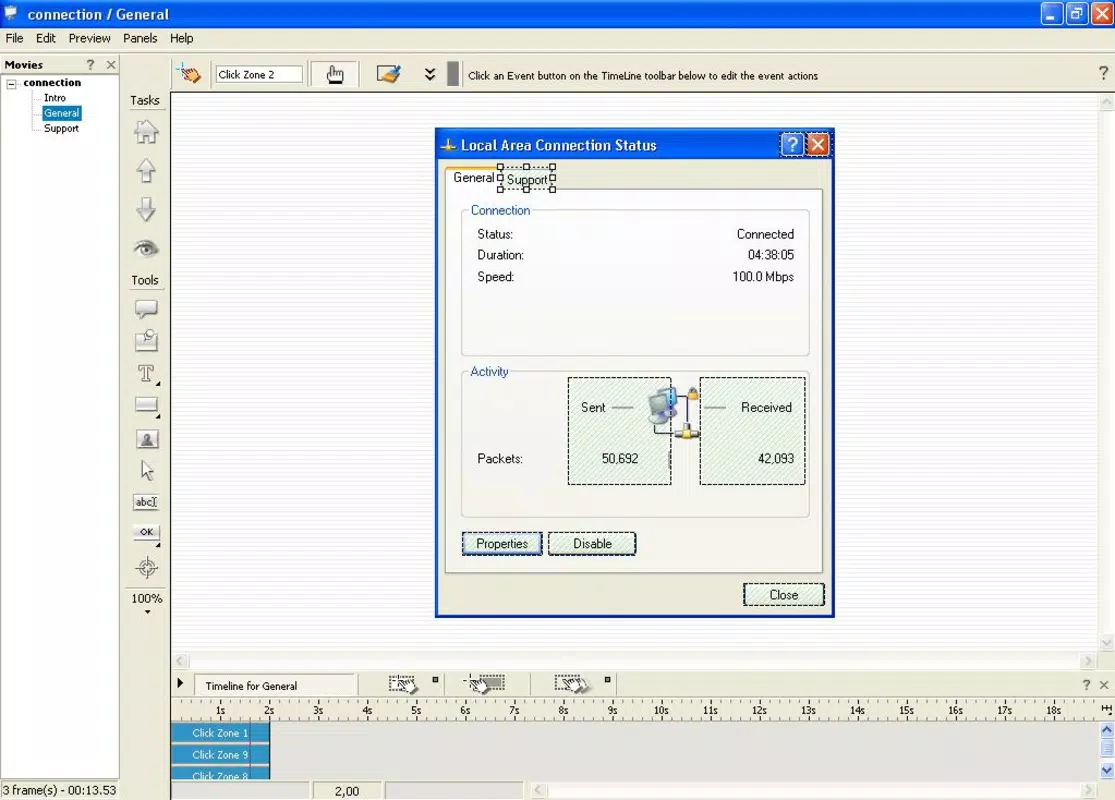Click the down arrow task icon
This screenshot has height=800, width=1115.
tap(146, 210)
